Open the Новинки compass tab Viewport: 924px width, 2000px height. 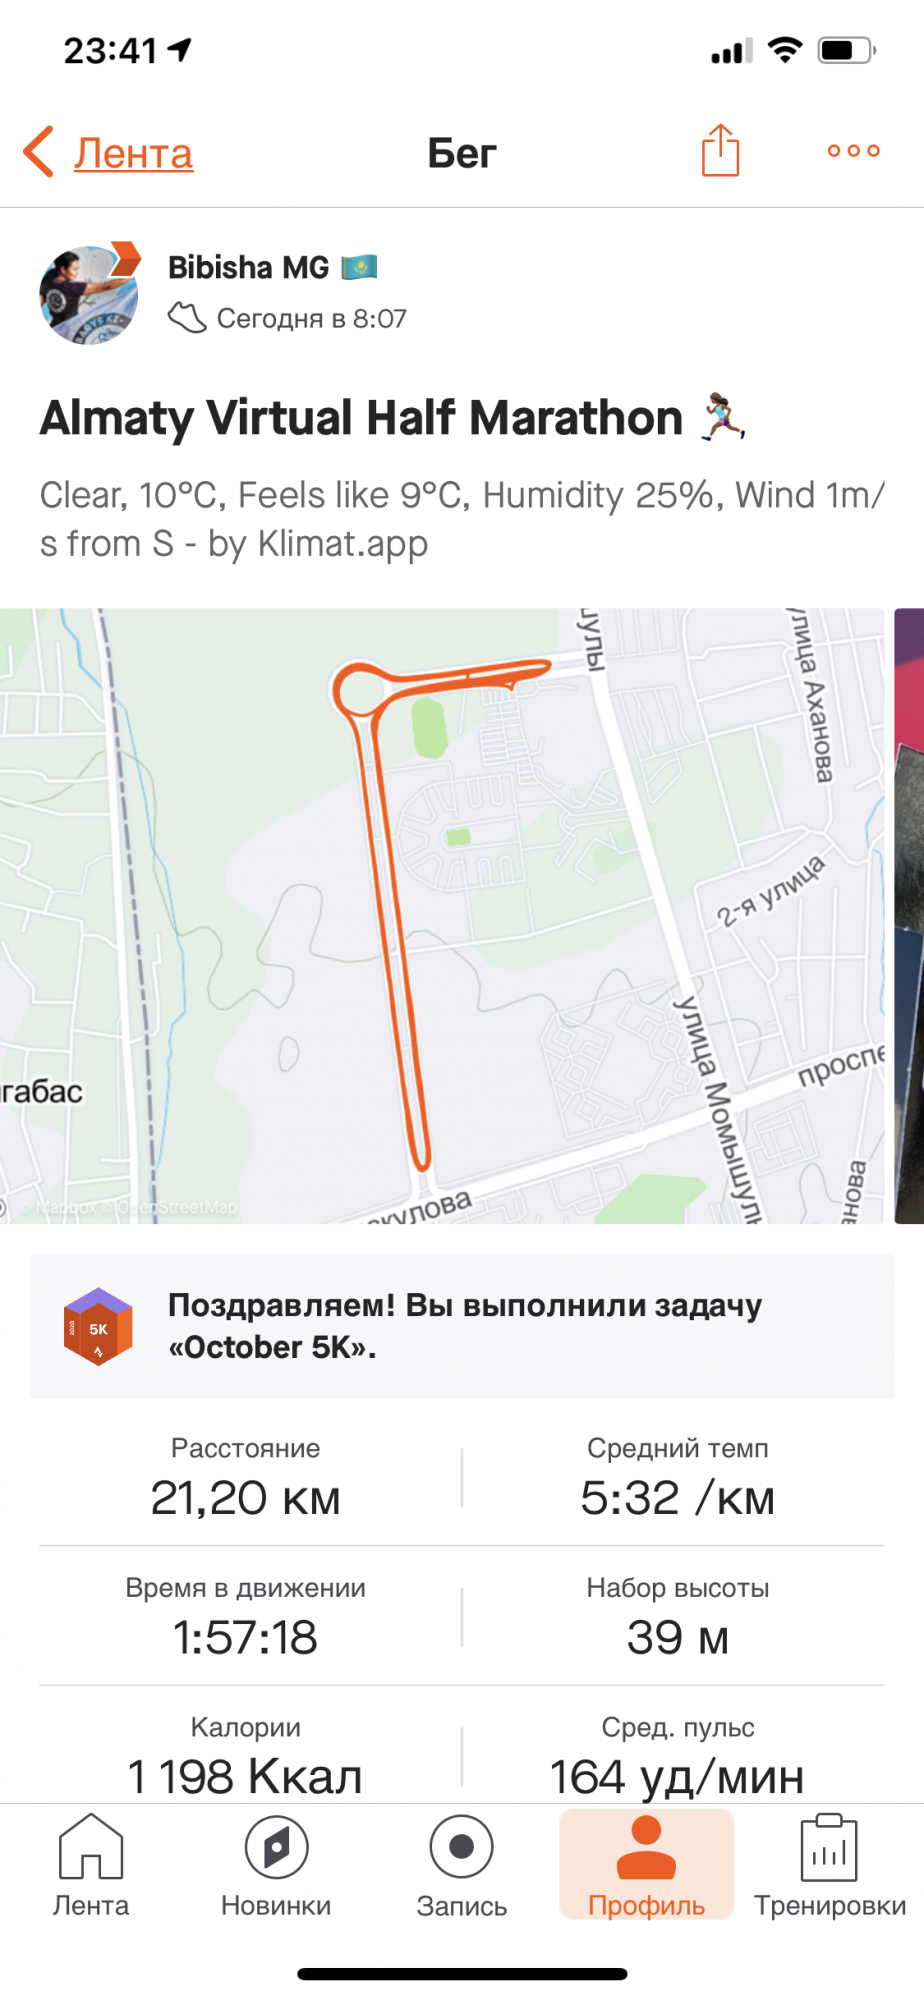276,1866
